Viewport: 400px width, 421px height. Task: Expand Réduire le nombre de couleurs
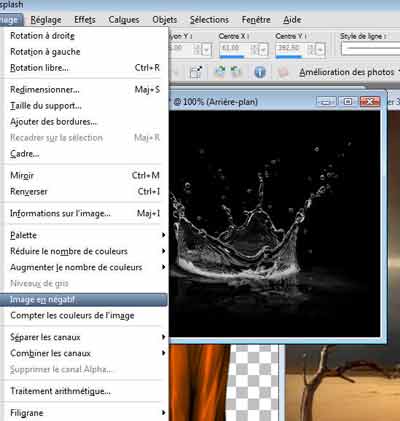(84, 251)
